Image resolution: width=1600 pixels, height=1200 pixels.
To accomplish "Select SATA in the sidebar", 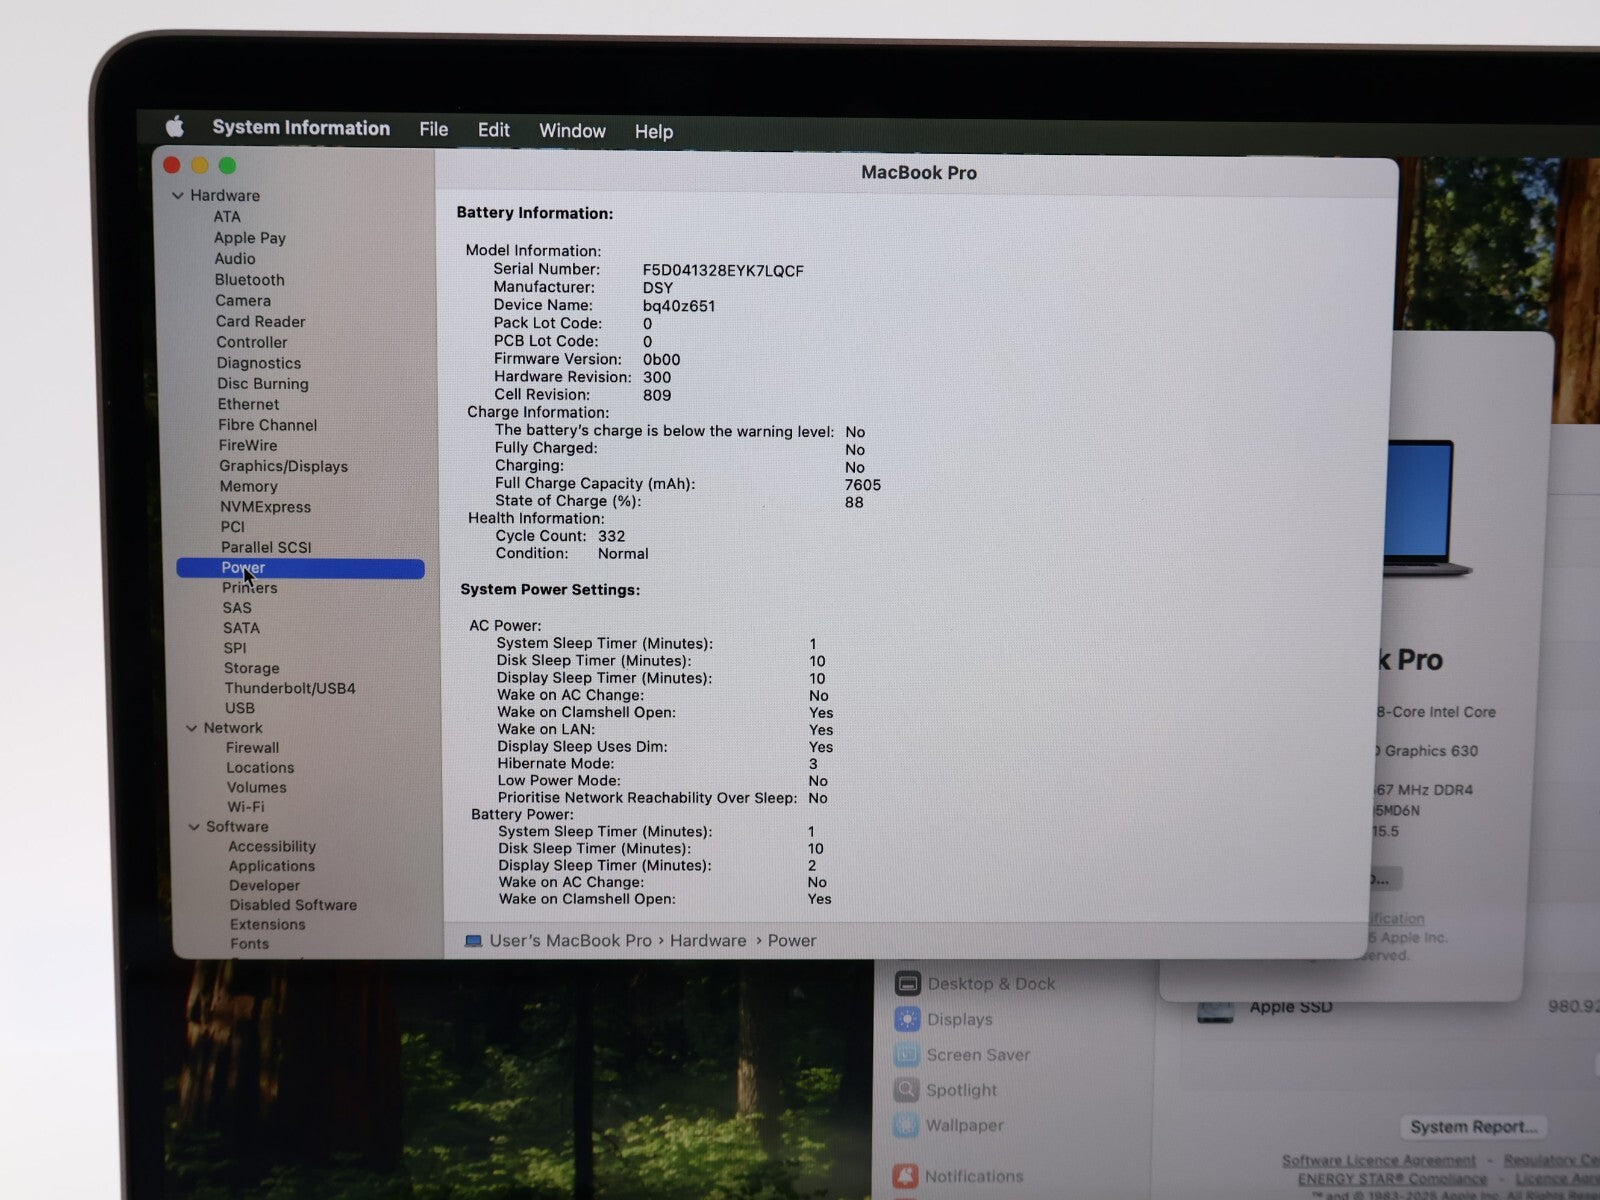I will [x=241, y=628].
